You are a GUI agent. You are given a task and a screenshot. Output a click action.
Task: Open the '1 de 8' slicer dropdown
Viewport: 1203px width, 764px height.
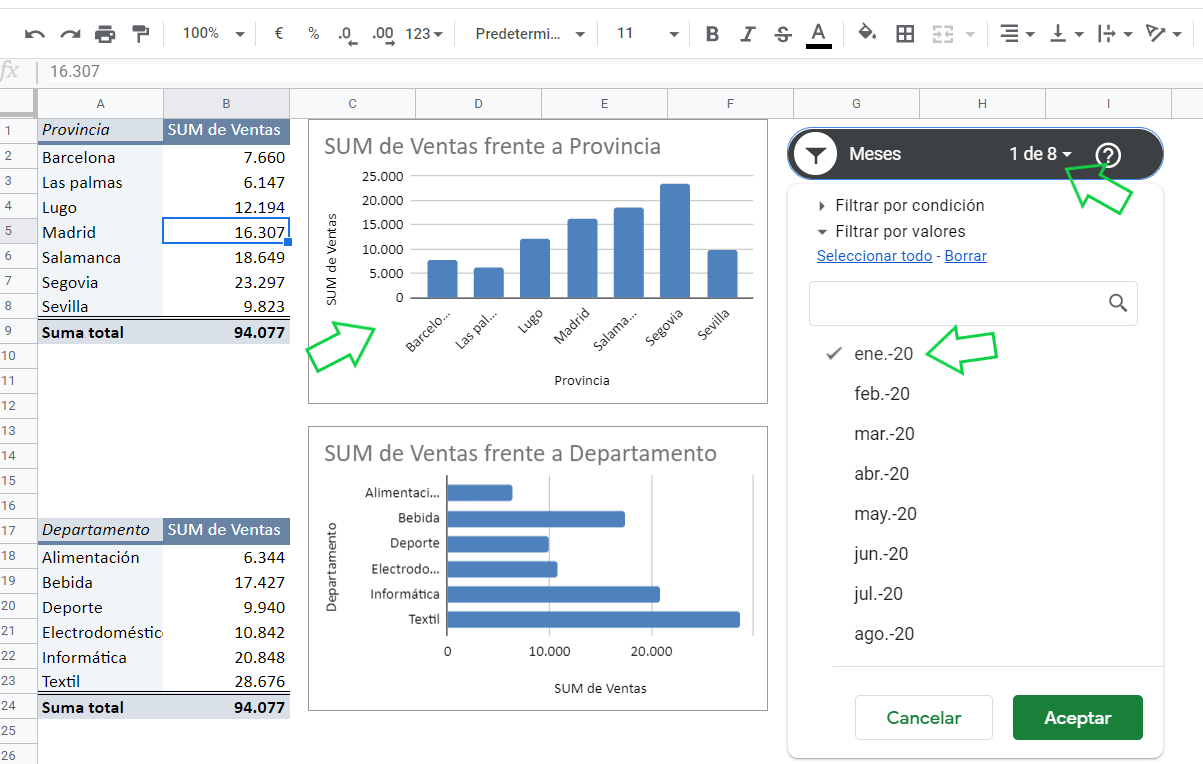click(1041, 154)
